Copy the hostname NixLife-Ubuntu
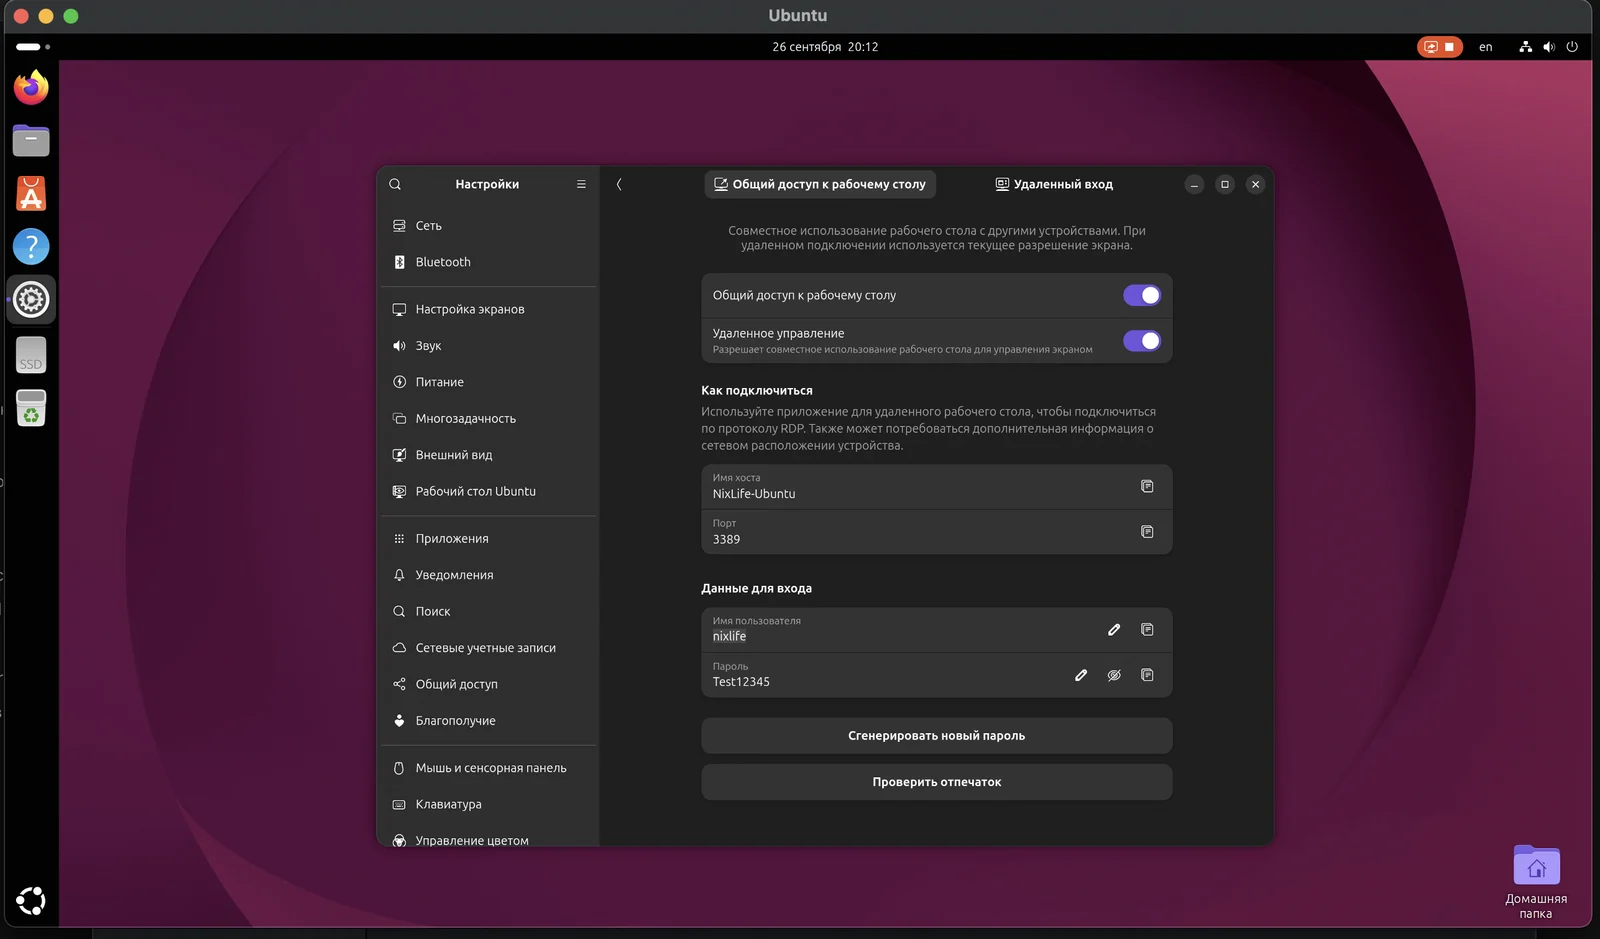 [1147, 486]
